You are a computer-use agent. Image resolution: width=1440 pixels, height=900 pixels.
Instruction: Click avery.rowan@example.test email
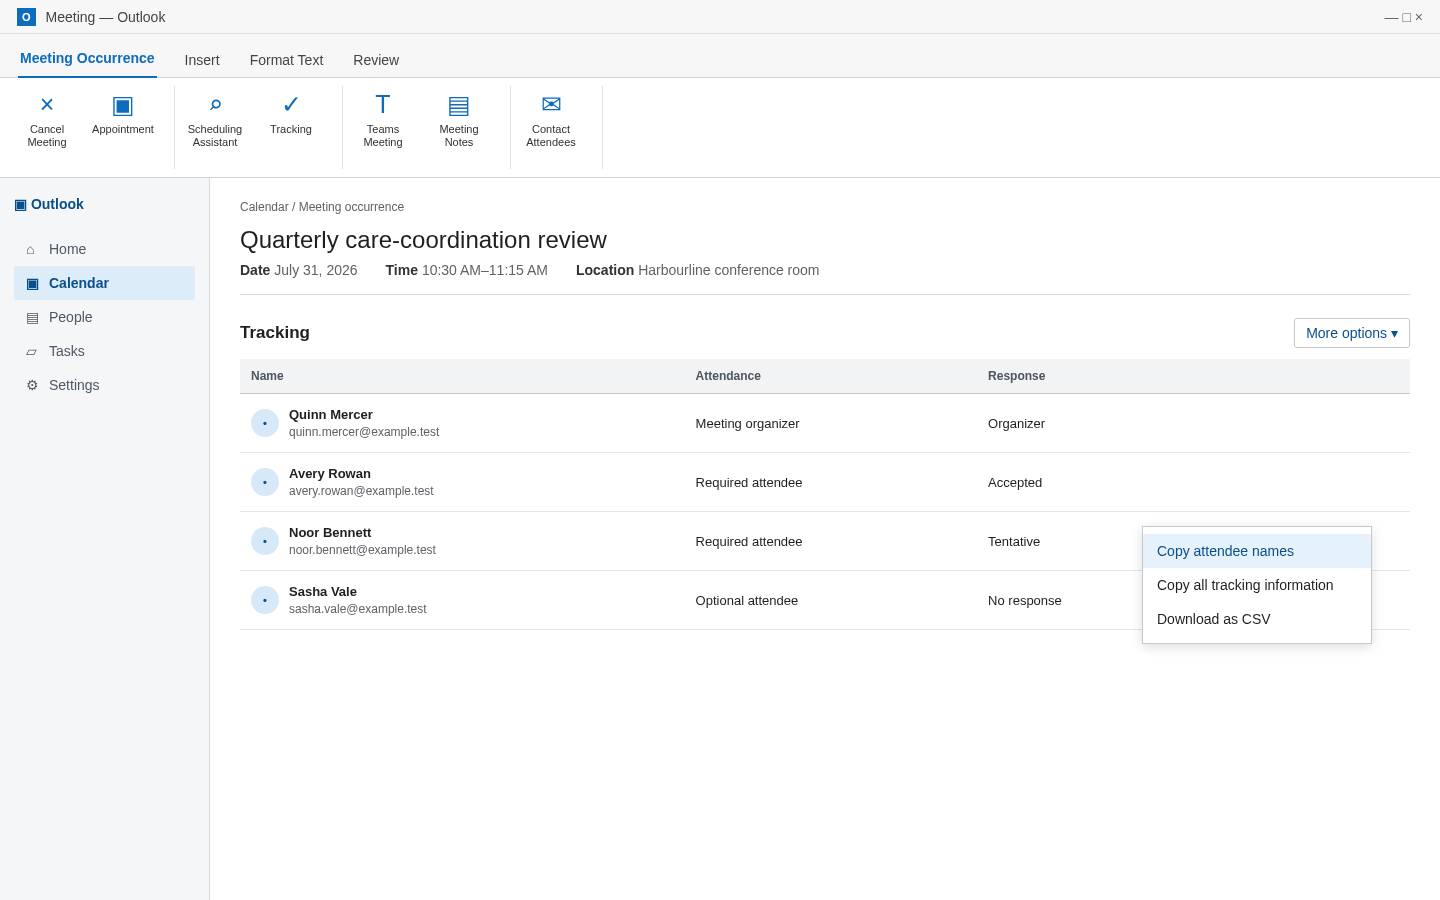coord(361,491)
